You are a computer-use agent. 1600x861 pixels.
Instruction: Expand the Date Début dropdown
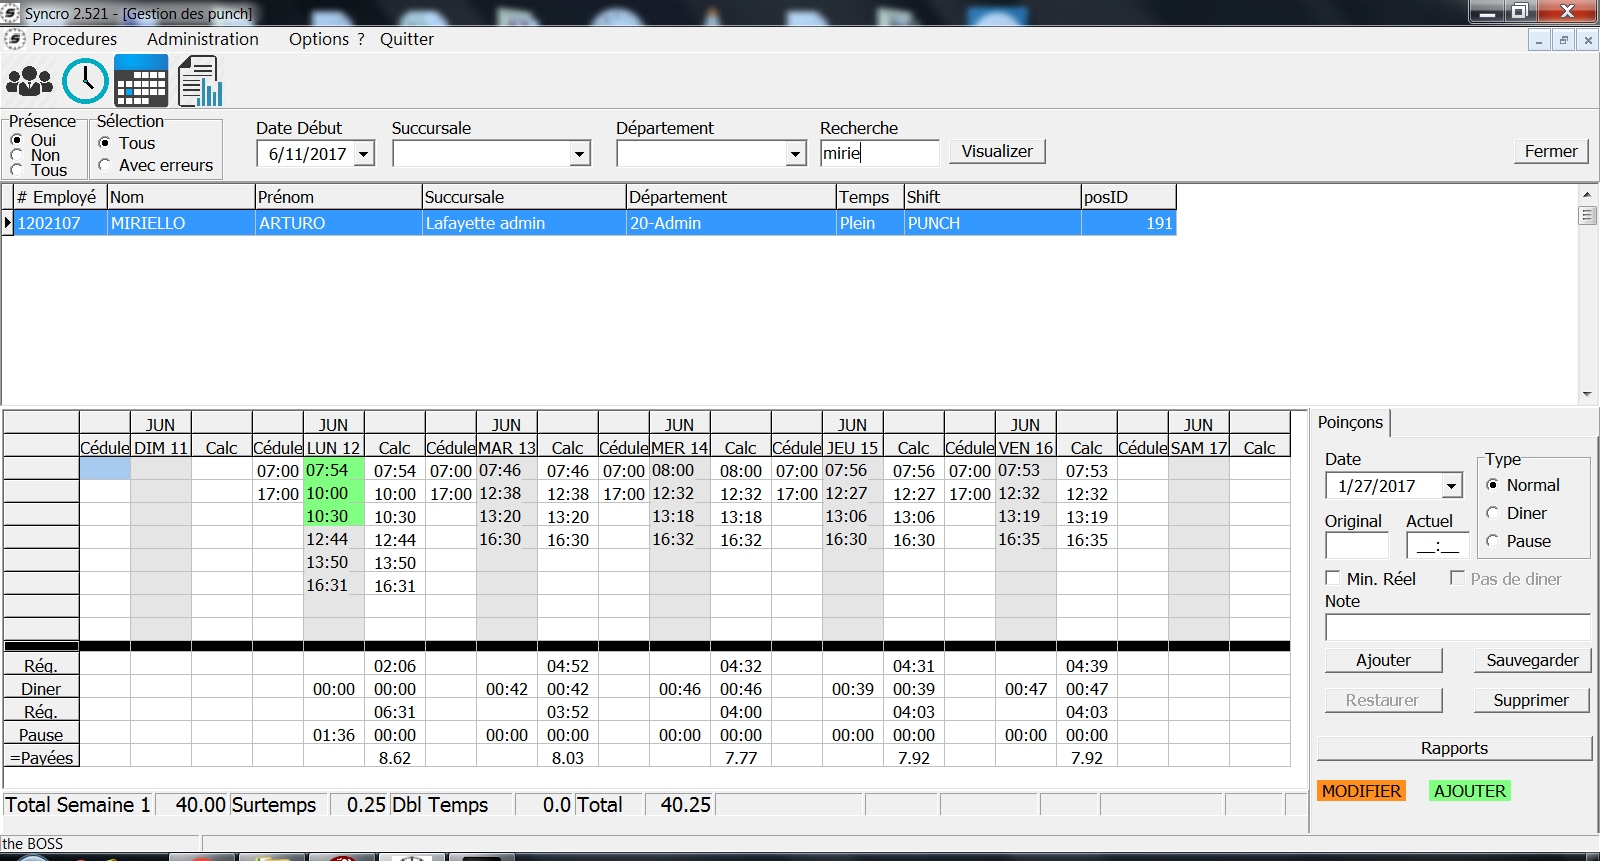[364, 154]
